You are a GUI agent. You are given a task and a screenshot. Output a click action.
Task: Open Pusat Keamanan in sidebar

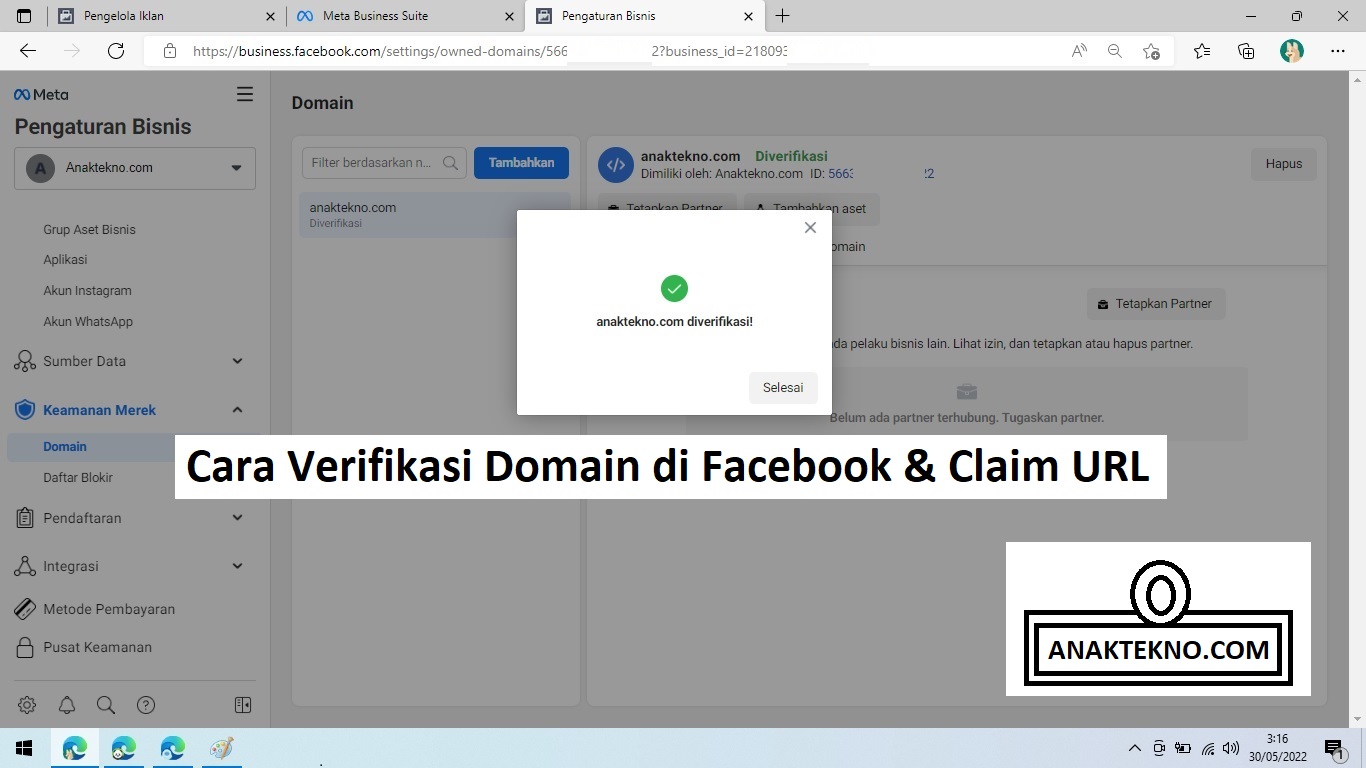tap(97, 647)
